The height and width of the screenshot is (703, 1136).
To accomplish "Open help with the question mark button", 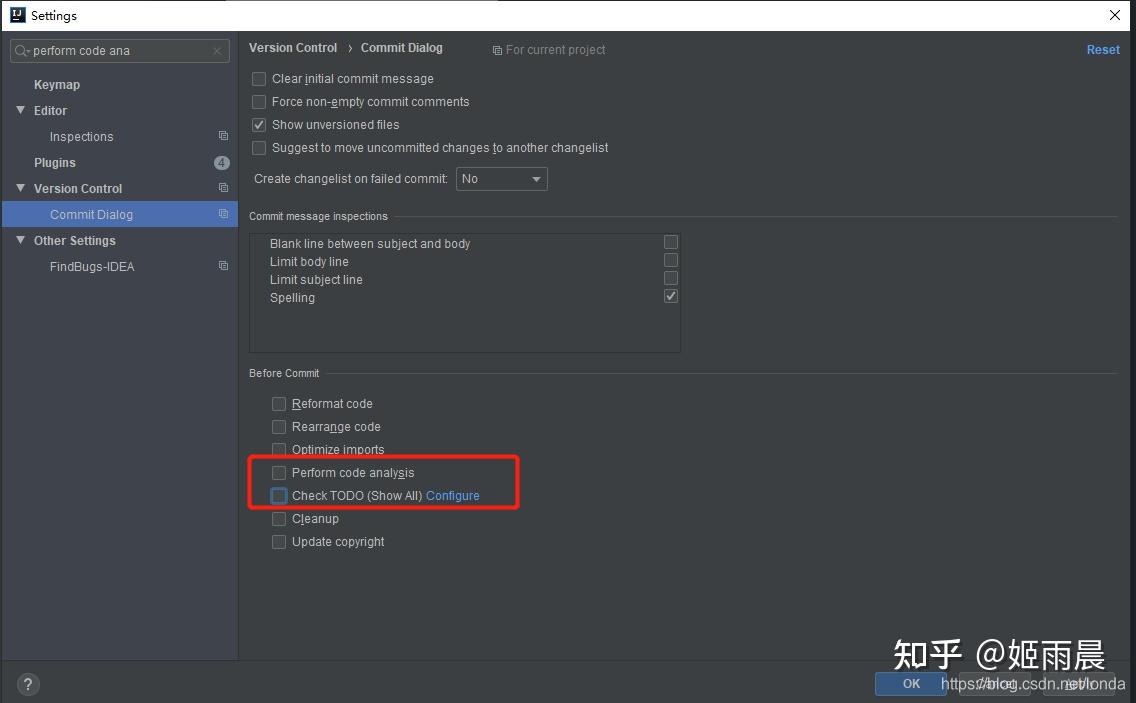I will [x=28, y=684].
